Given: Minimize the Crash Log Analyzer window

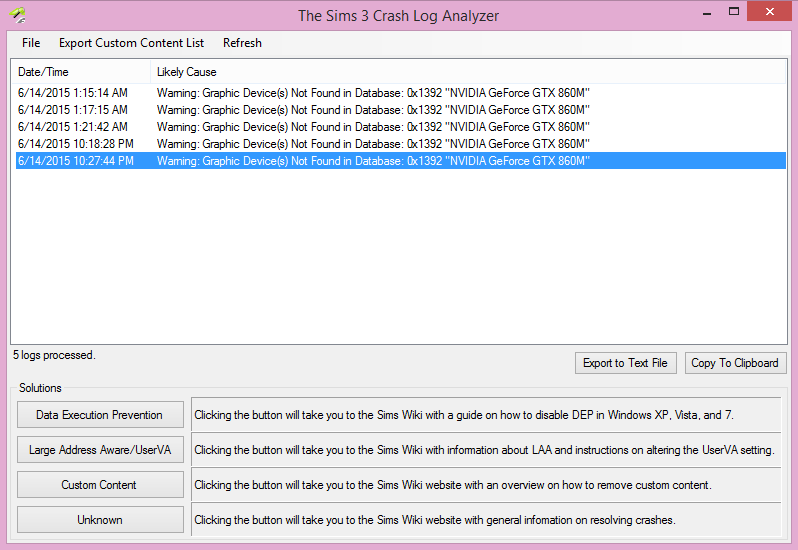Looking at the screenshot, I should (x=706, y=13).
